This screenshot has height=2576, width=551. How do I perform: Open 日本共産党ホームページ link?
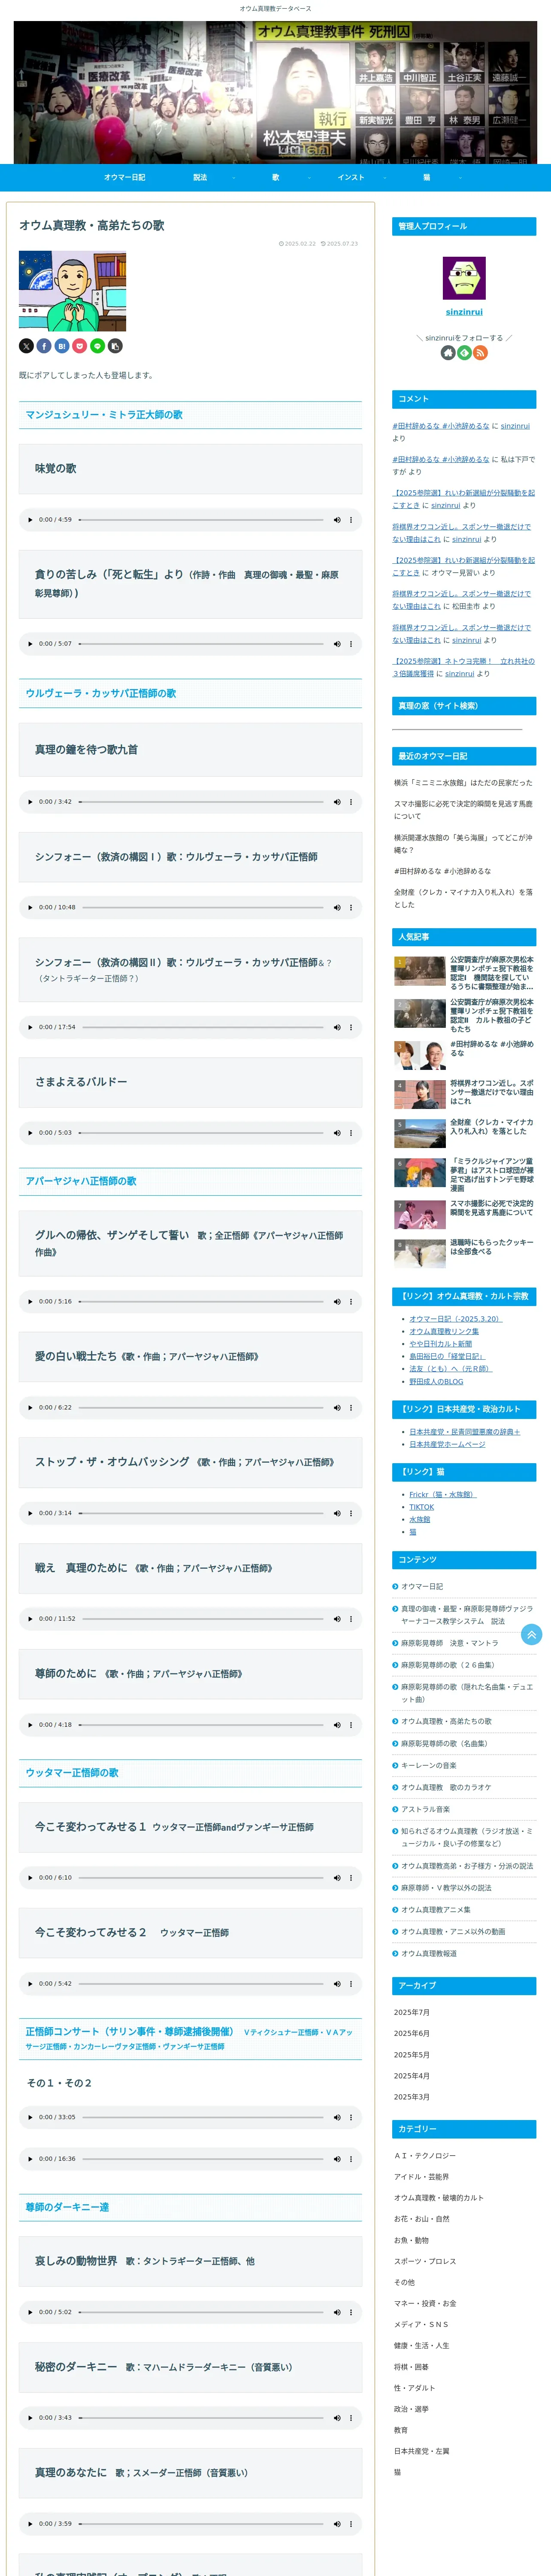(447, 1444)
